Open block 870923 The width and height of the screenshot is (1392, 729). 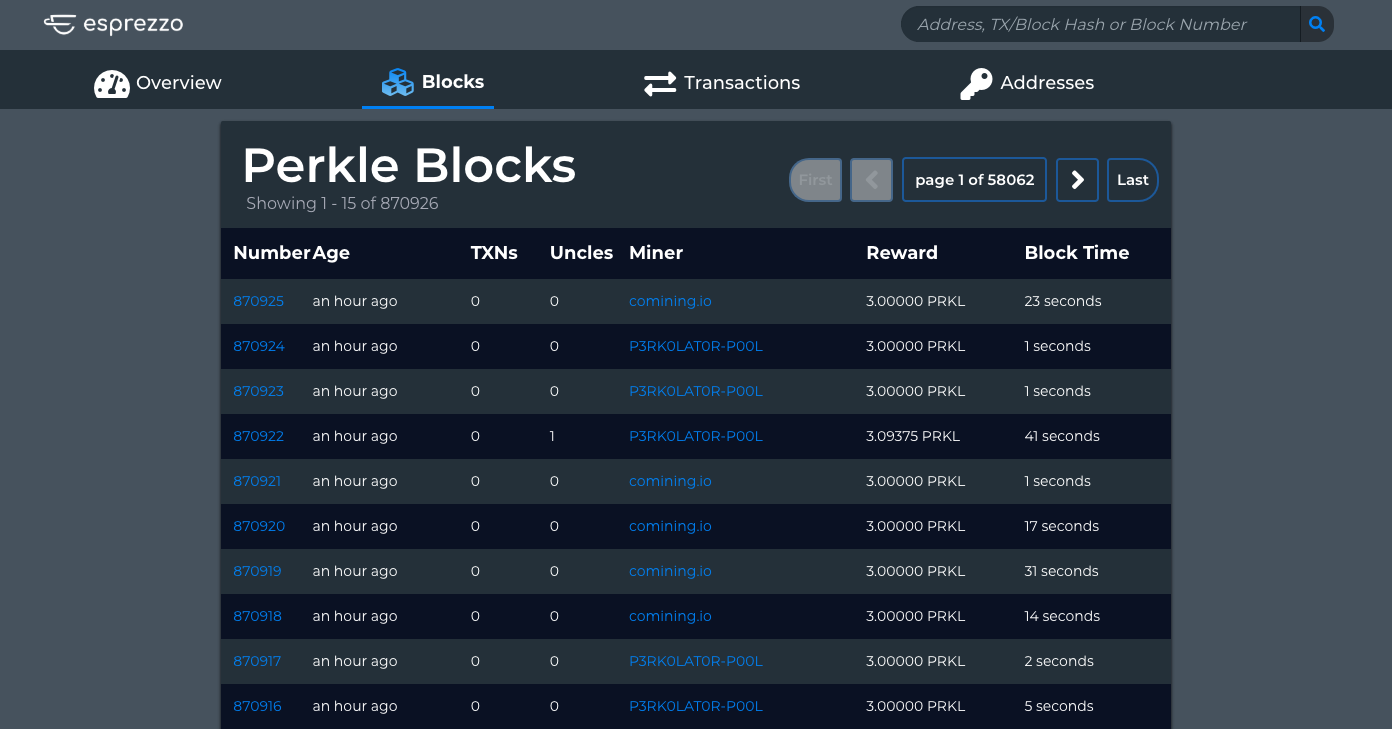[258, 391]
